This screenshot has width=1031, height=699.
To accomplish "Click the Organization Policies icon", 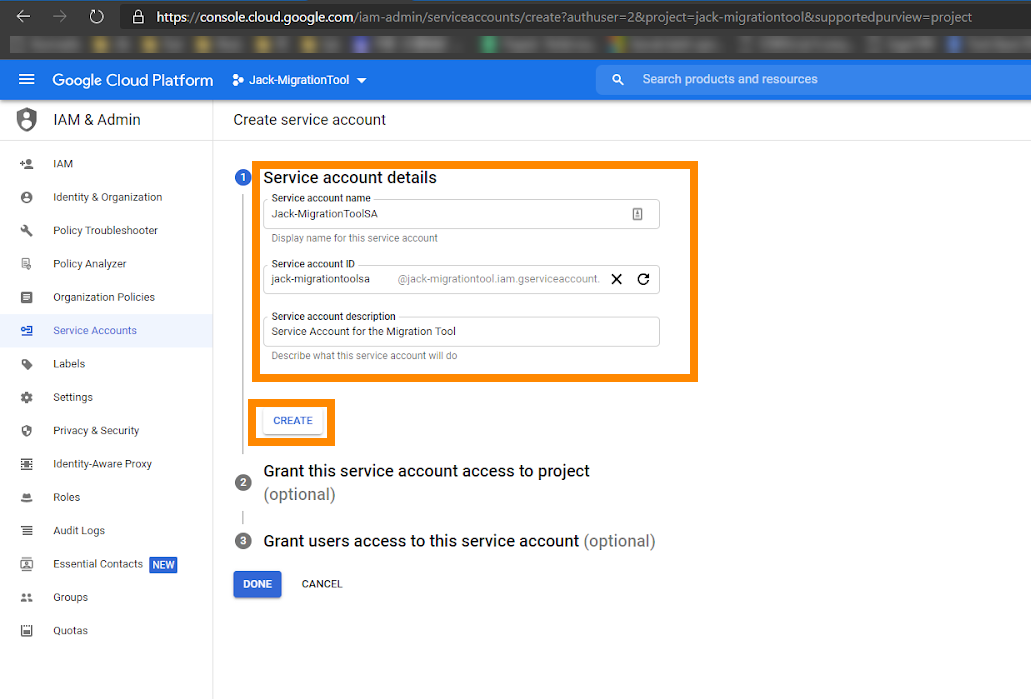I will click(26, 297).
